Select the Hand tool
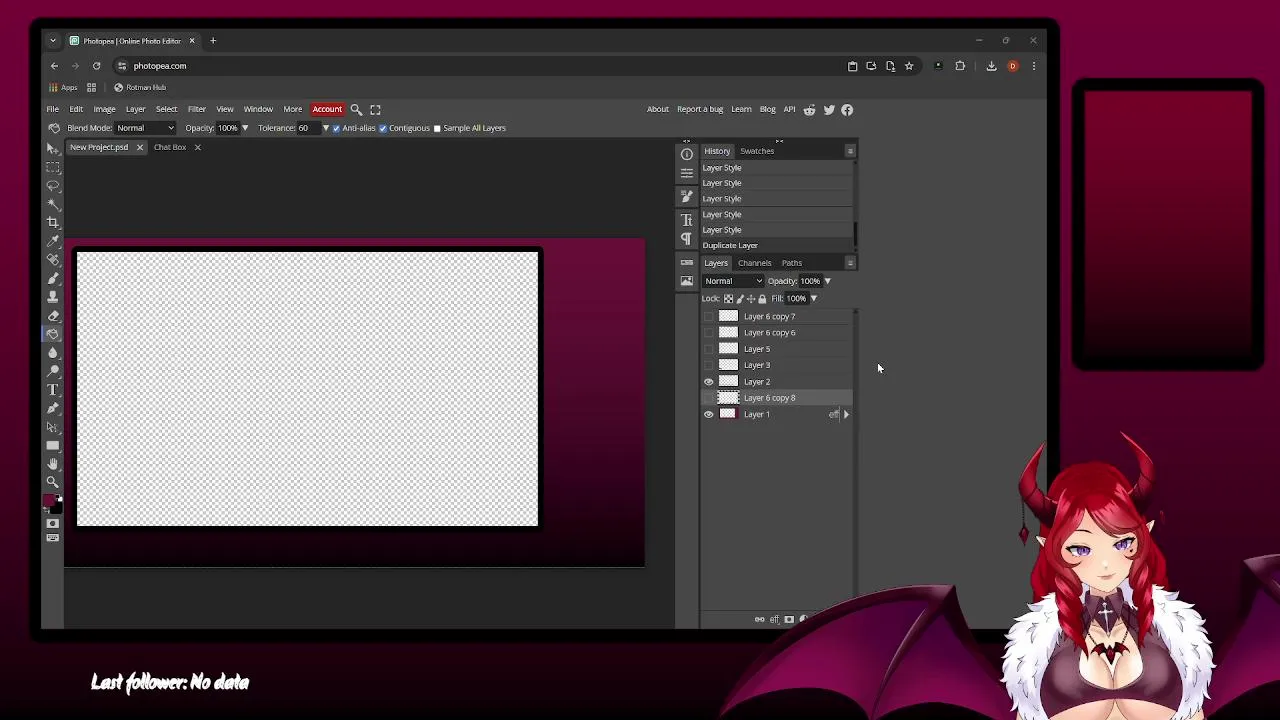Screen dimensions: 1280x720 53,464
